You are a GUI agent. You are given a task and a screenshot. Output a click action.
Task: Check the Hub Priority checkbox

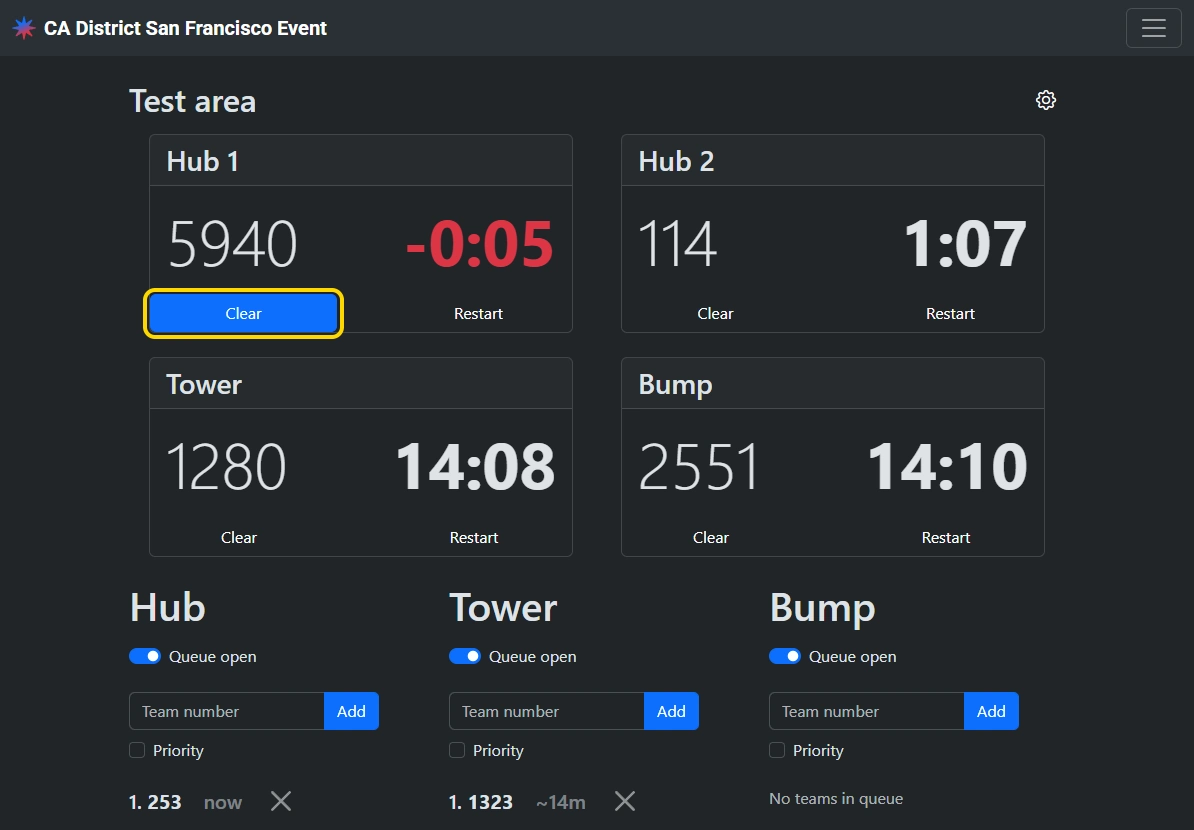tap(137, 750)
